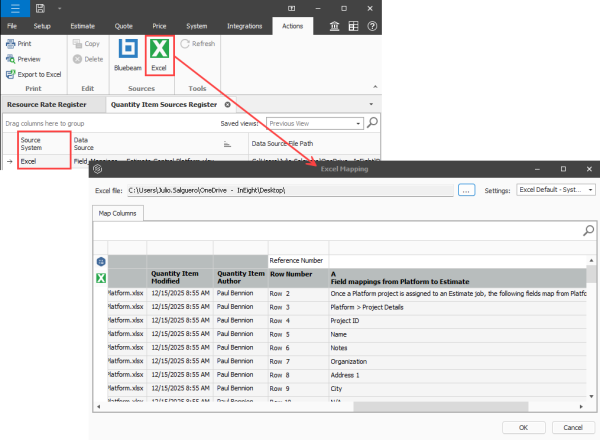Click the search magnifier beside Saved views
The height and width of the screenshot is (440, 600).
coord(372,123)
